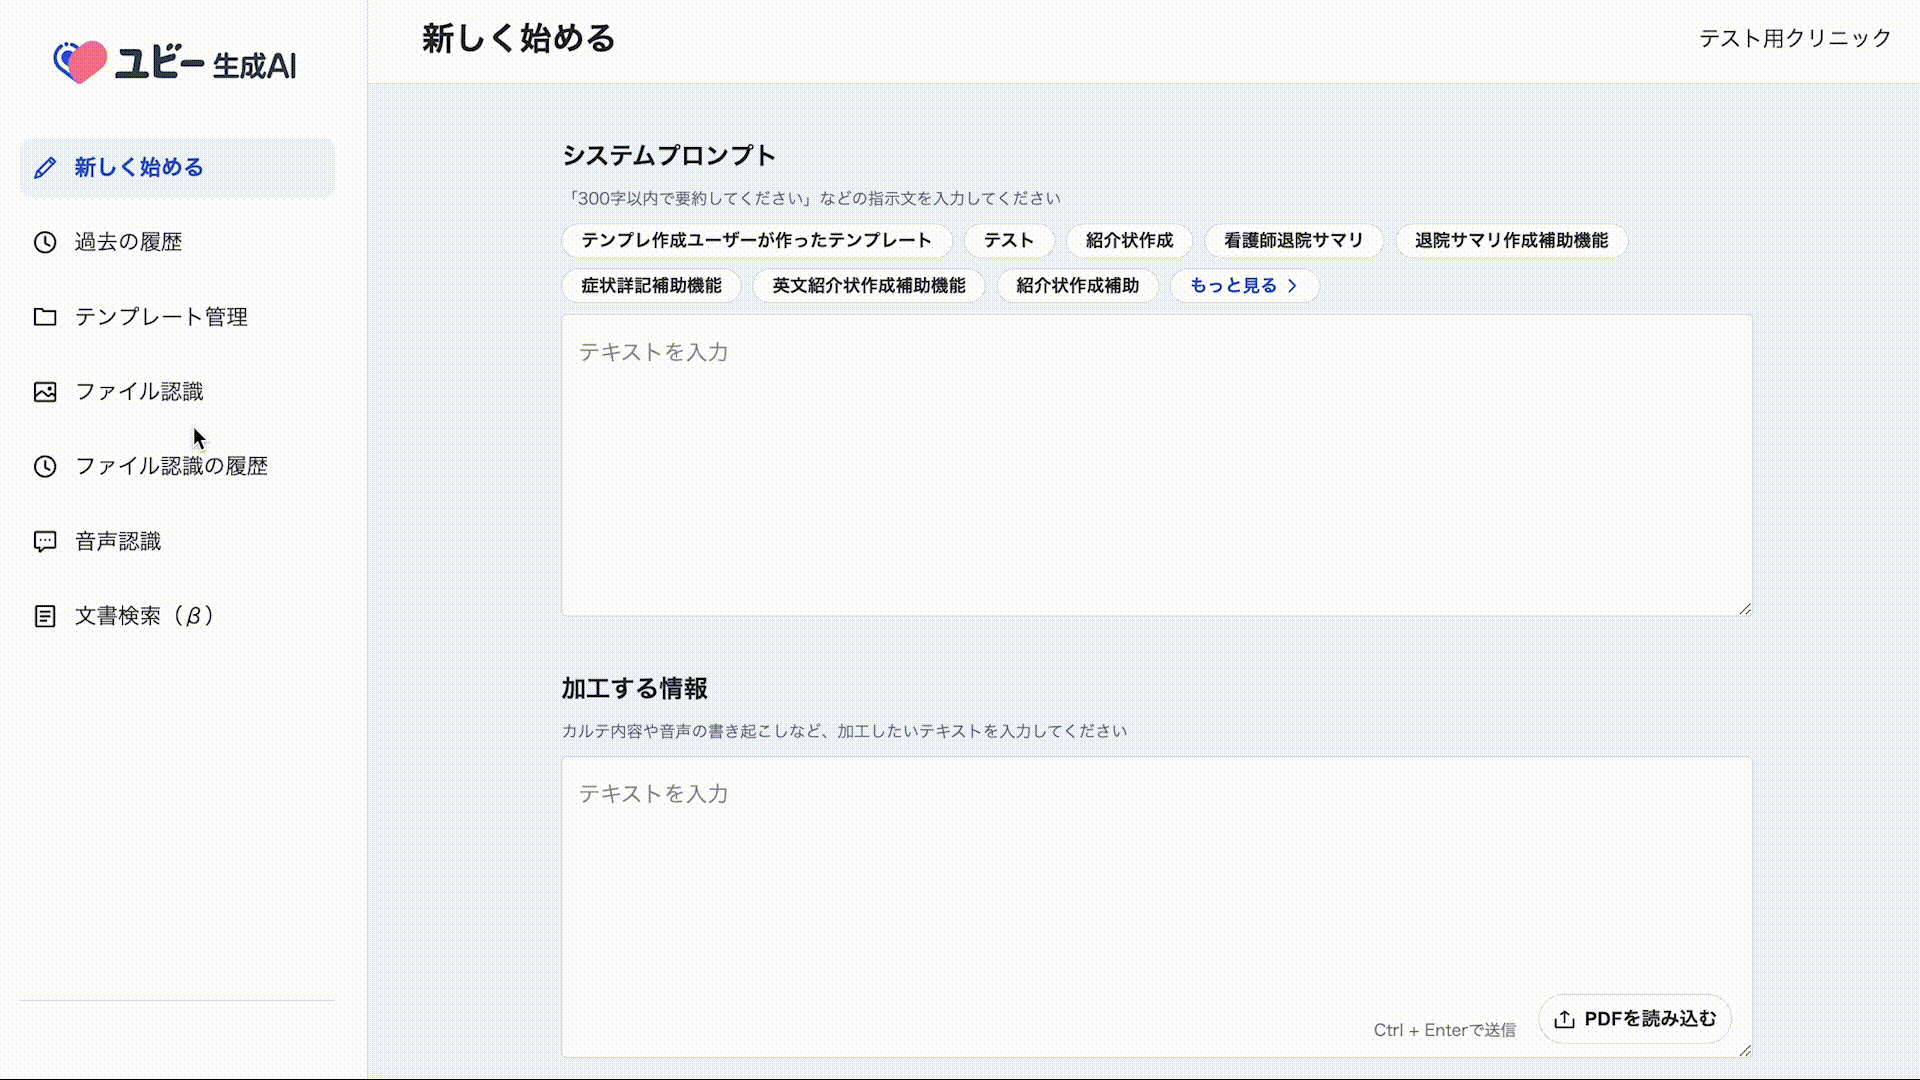
Task: Open the テンプレート管理 menu item
Action: [161, 317]
